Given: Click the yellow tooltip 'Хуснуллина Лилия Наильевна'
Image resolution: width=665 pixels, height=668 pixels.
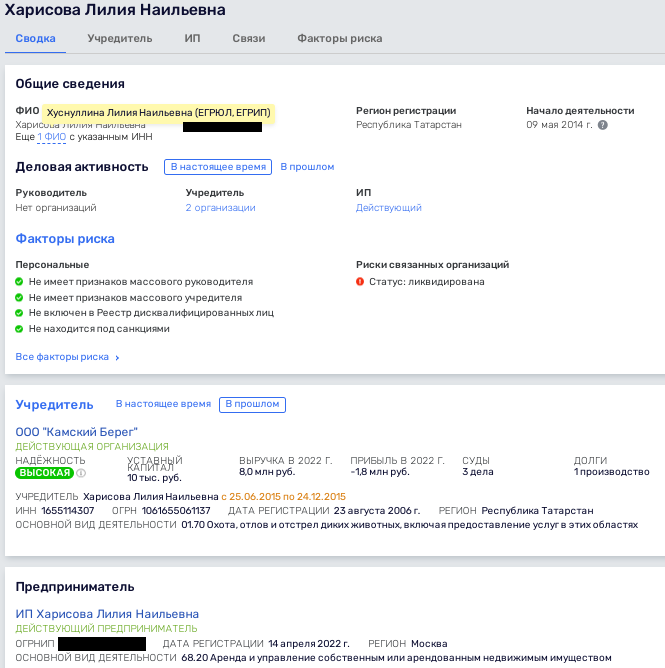Looking at the screenshot, I should 158,113.
